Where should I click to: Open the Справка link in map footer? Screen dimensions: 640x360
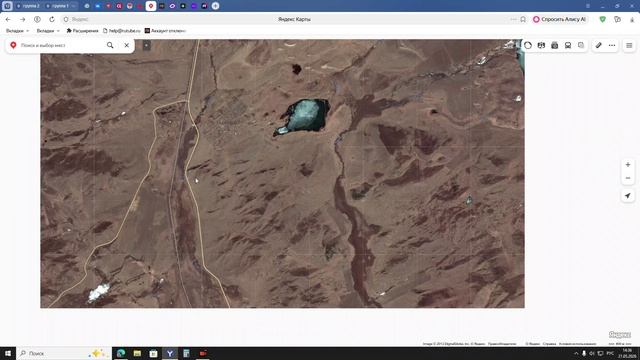(x=549, y=344)
